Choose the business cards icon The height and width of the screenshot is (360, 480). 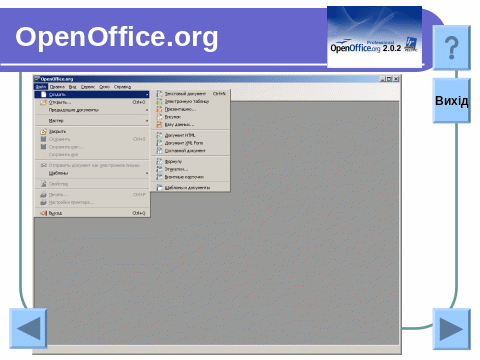(159, 177)
